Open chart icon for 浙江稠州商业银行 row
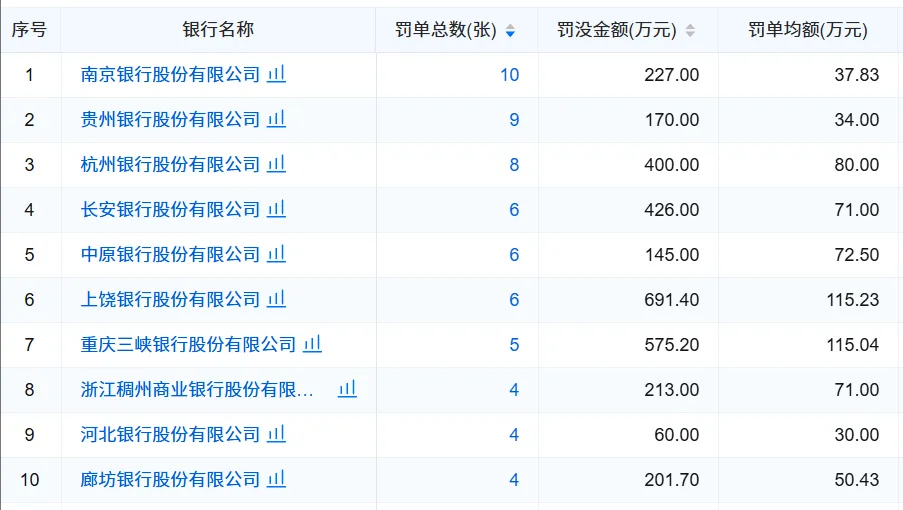 click(347, 389)
